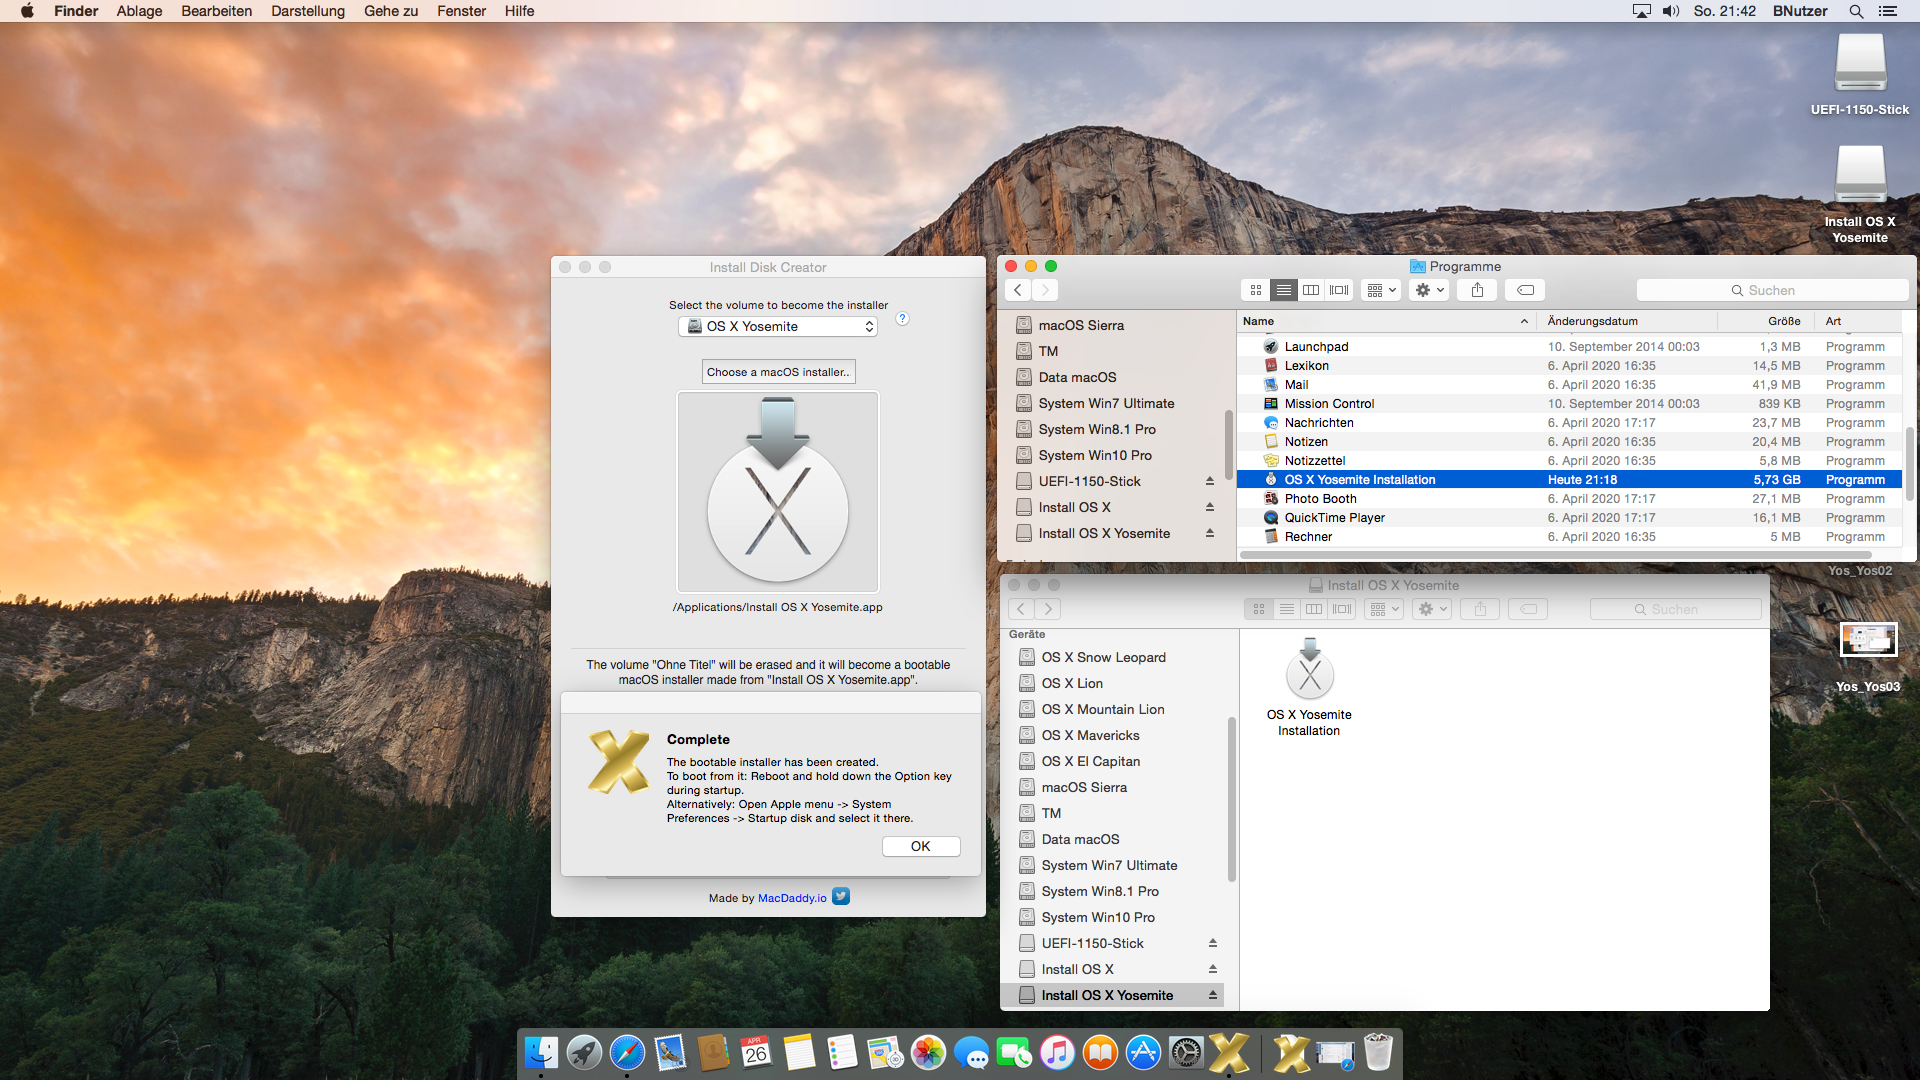Open the gear action dropdown in Programme
Image resolution: width=1920 pixels, height=1080 pixels.
click(x=1429, y=290)
